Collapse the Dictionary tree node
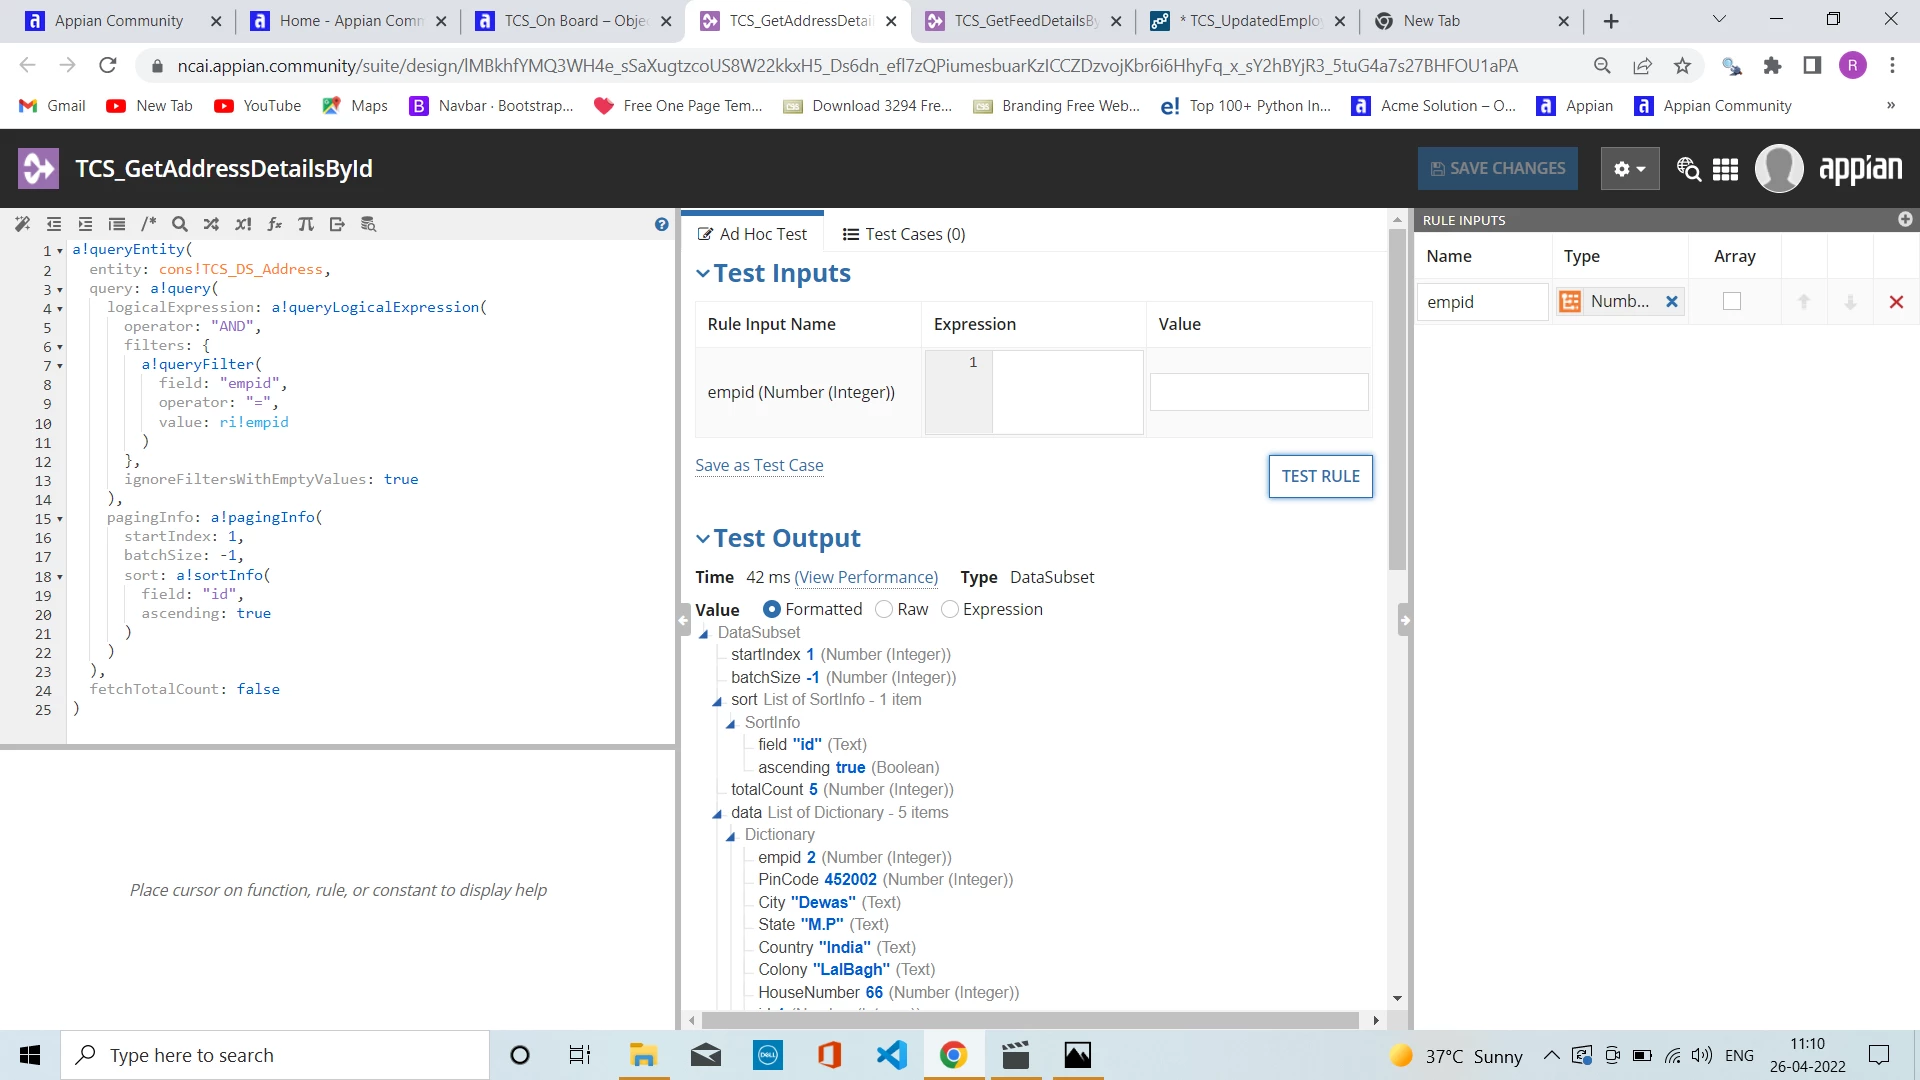1920x1080 pixels. (731, 836)
